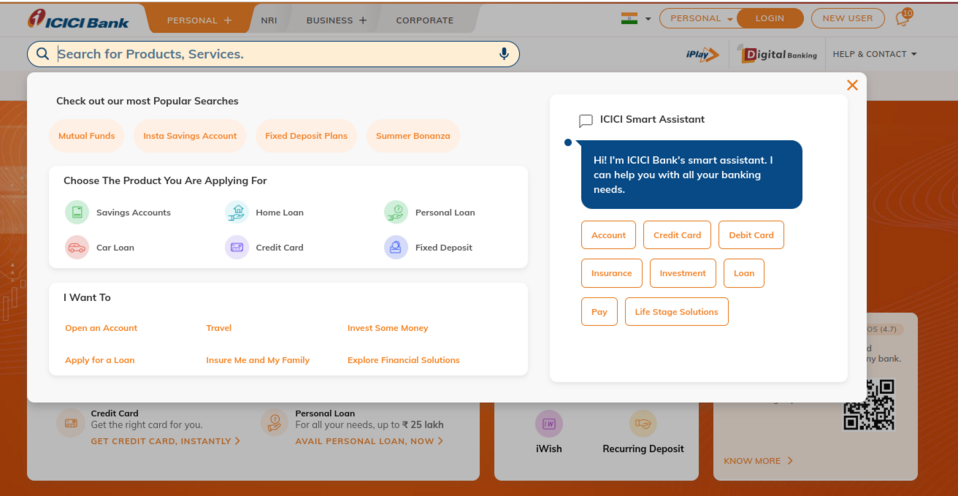958x496 pixels.
Task: Click the Personal Loan icon
Action: (396, 213)
